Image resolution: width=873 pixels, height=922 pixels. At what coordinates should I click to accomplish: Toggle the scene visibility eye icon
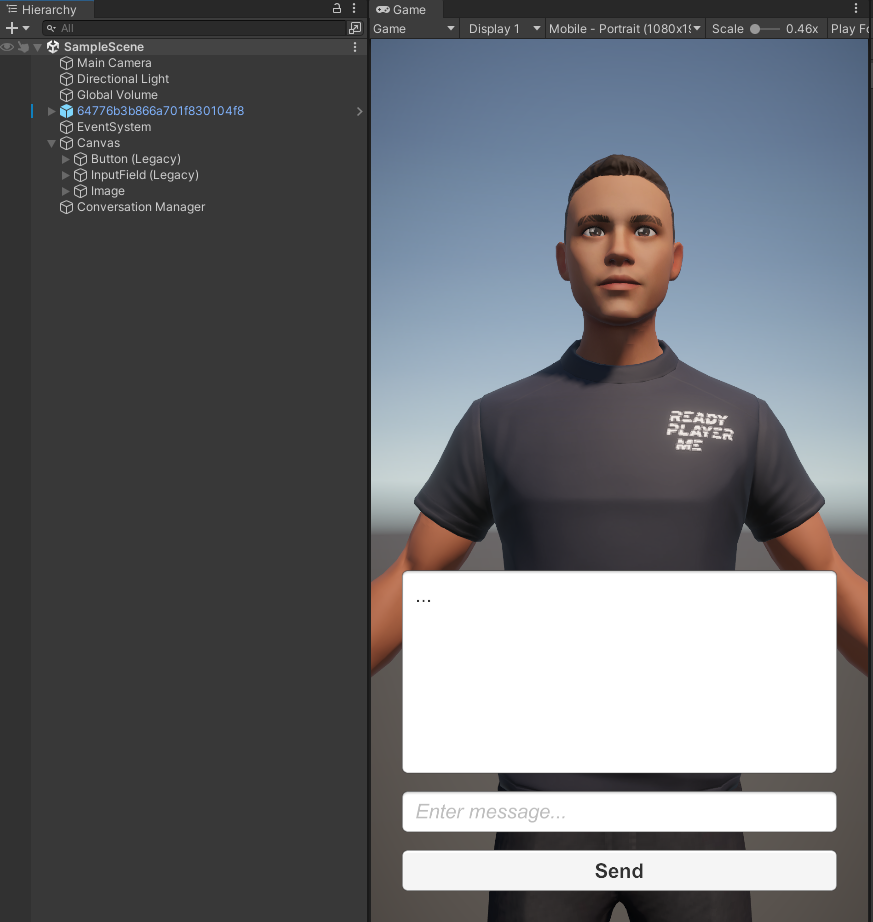[x=8, y=46]
